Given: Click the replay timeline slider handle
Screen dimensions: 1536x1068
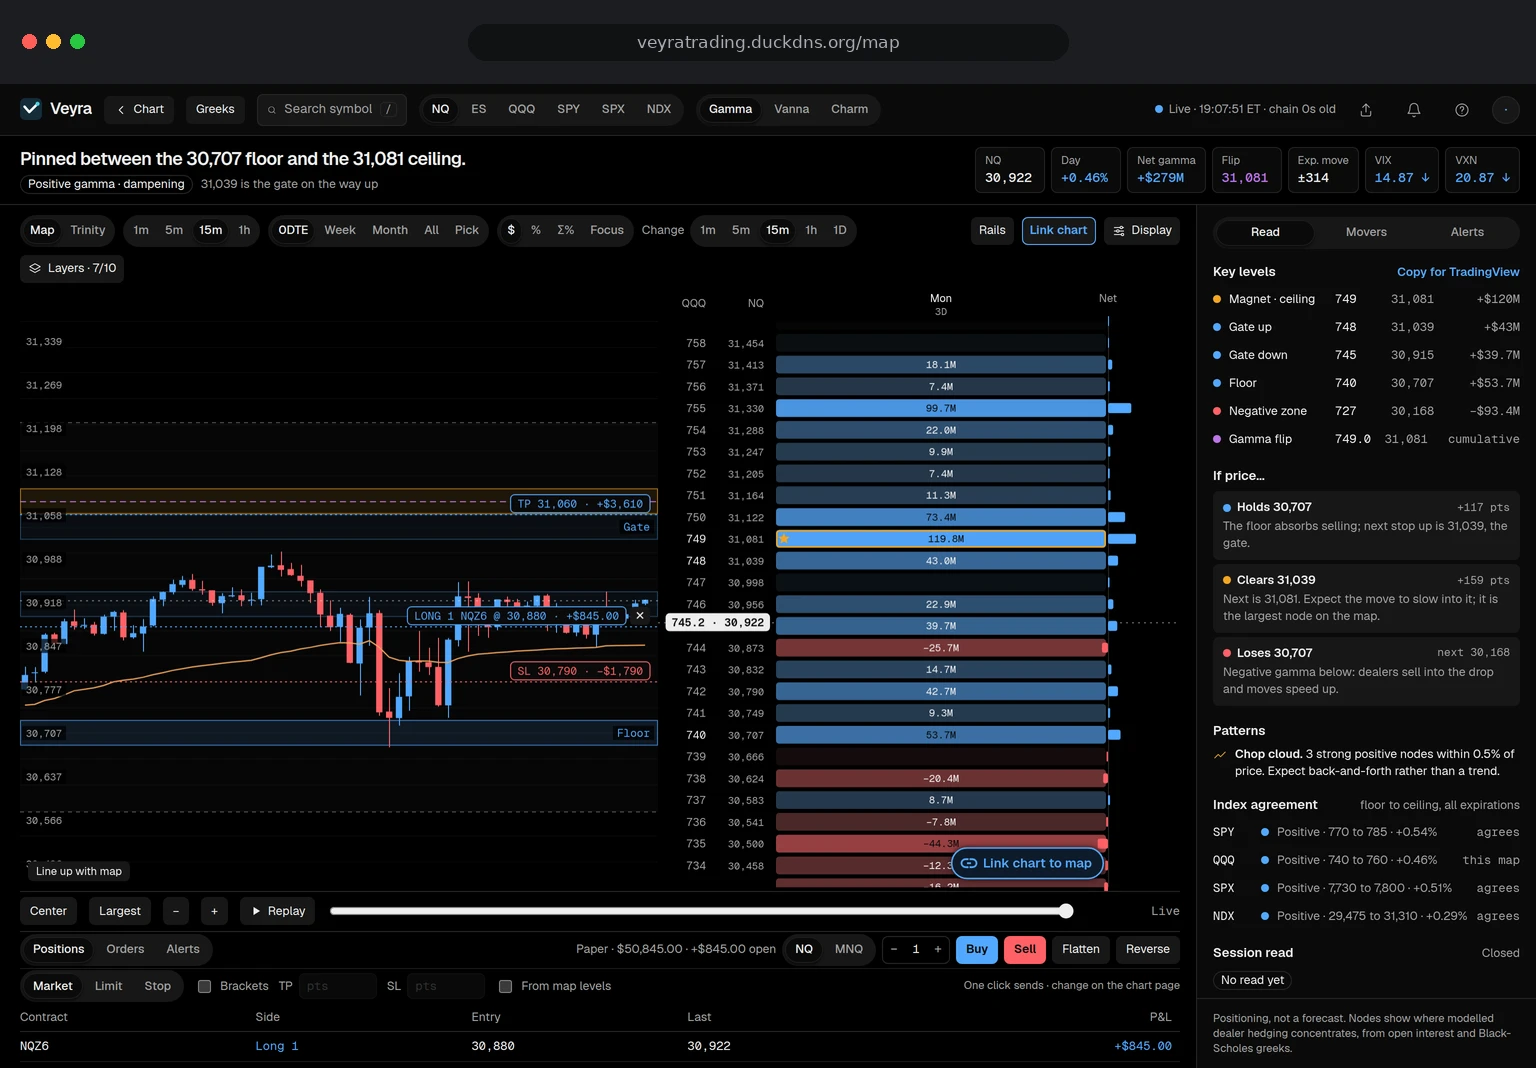Looking at the screenshot, I should (1066, 911).
